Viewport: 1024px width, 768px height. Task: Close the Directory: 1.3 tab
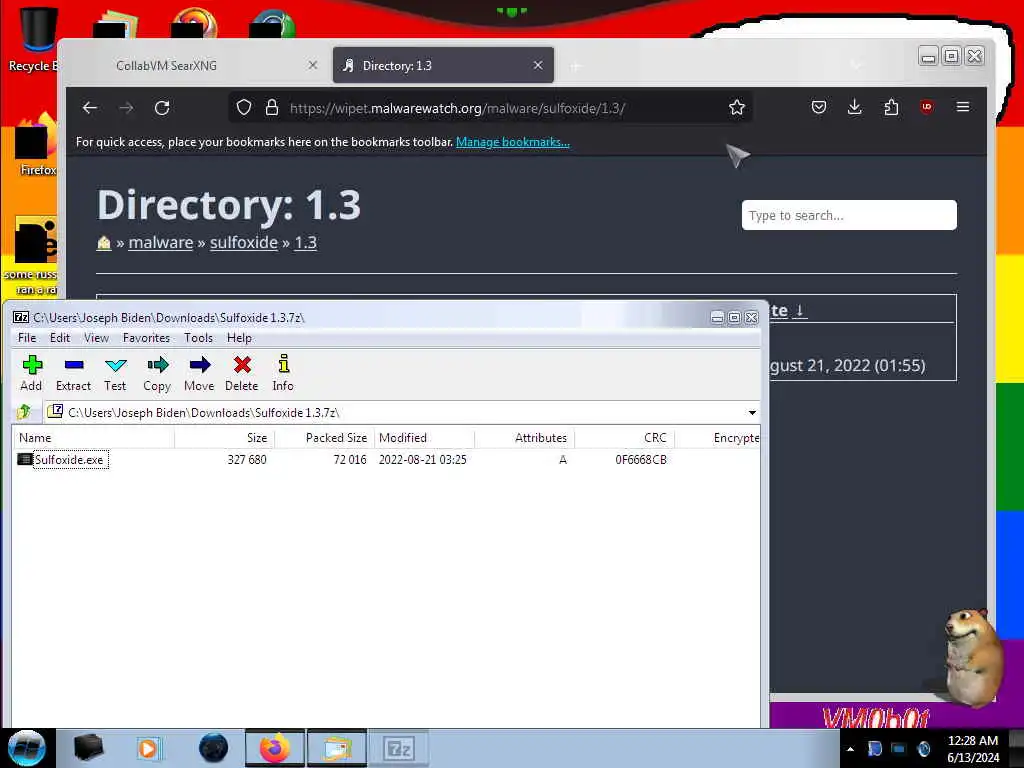coord(537,65)
